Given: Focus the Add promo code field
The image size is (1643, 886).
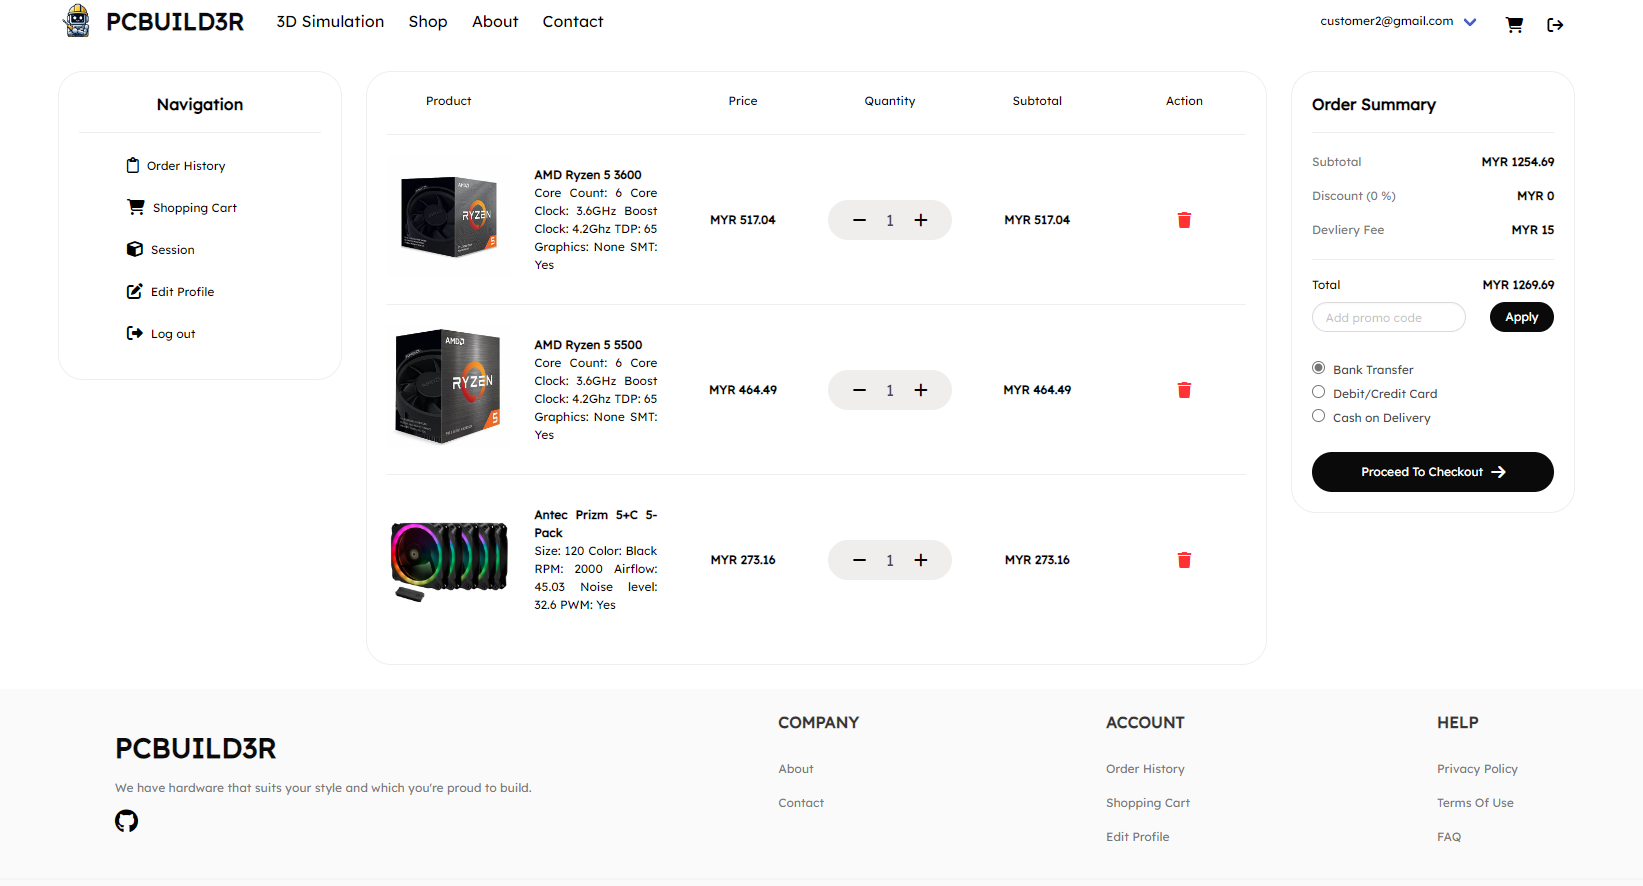Looking at the screenshot, I should click(1389, 317).
